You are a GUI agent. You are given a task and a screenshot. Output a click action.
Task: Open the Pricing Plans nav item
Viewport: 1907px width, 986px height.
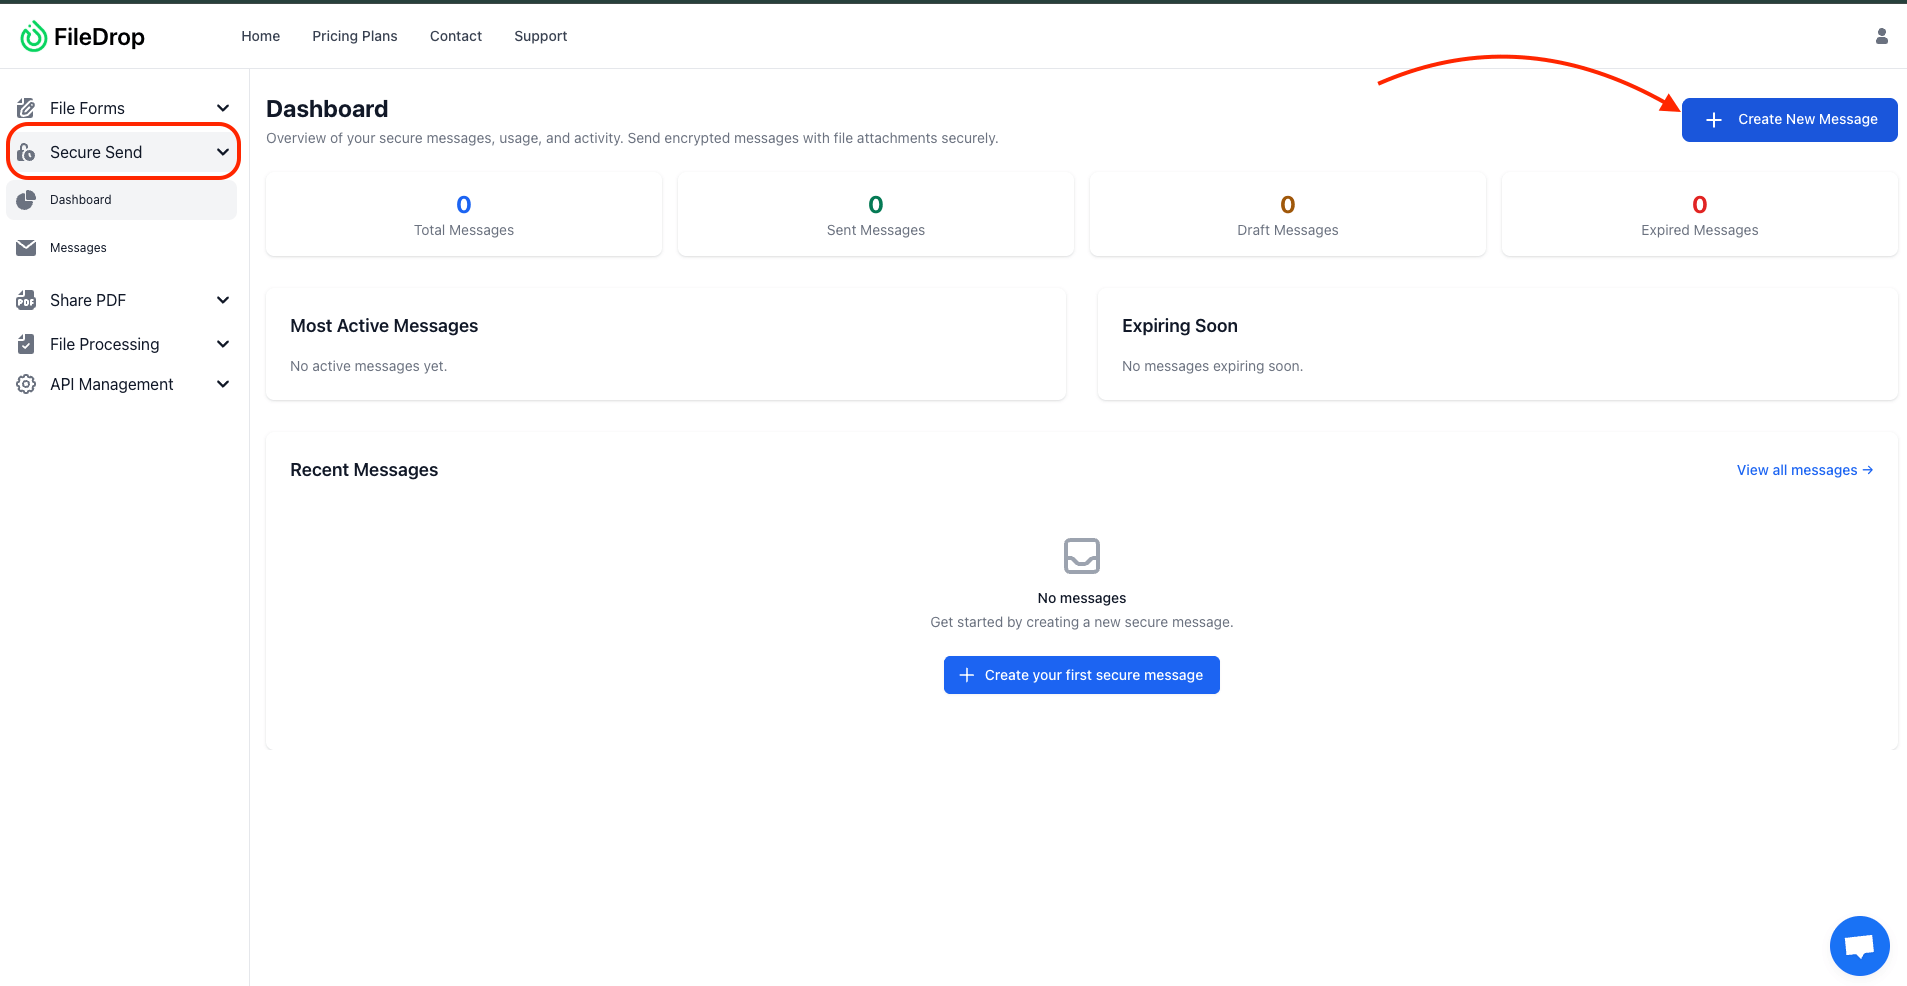(354, 36)
